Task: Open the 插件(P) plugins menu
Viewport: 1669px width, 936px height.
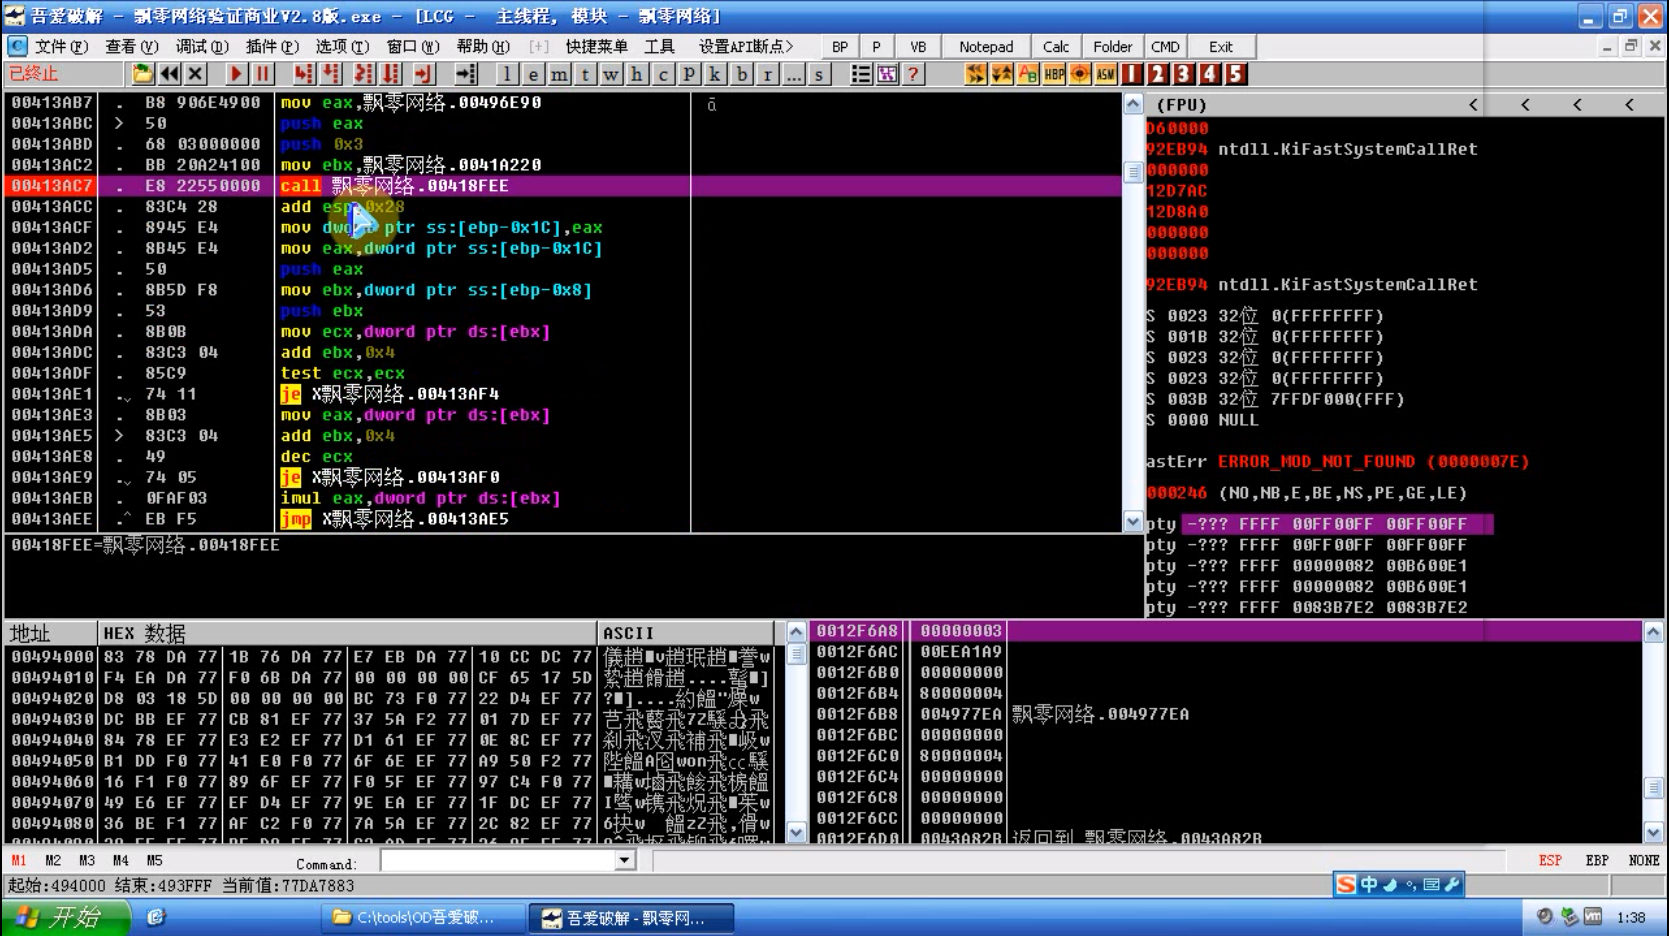Action: 272,47
